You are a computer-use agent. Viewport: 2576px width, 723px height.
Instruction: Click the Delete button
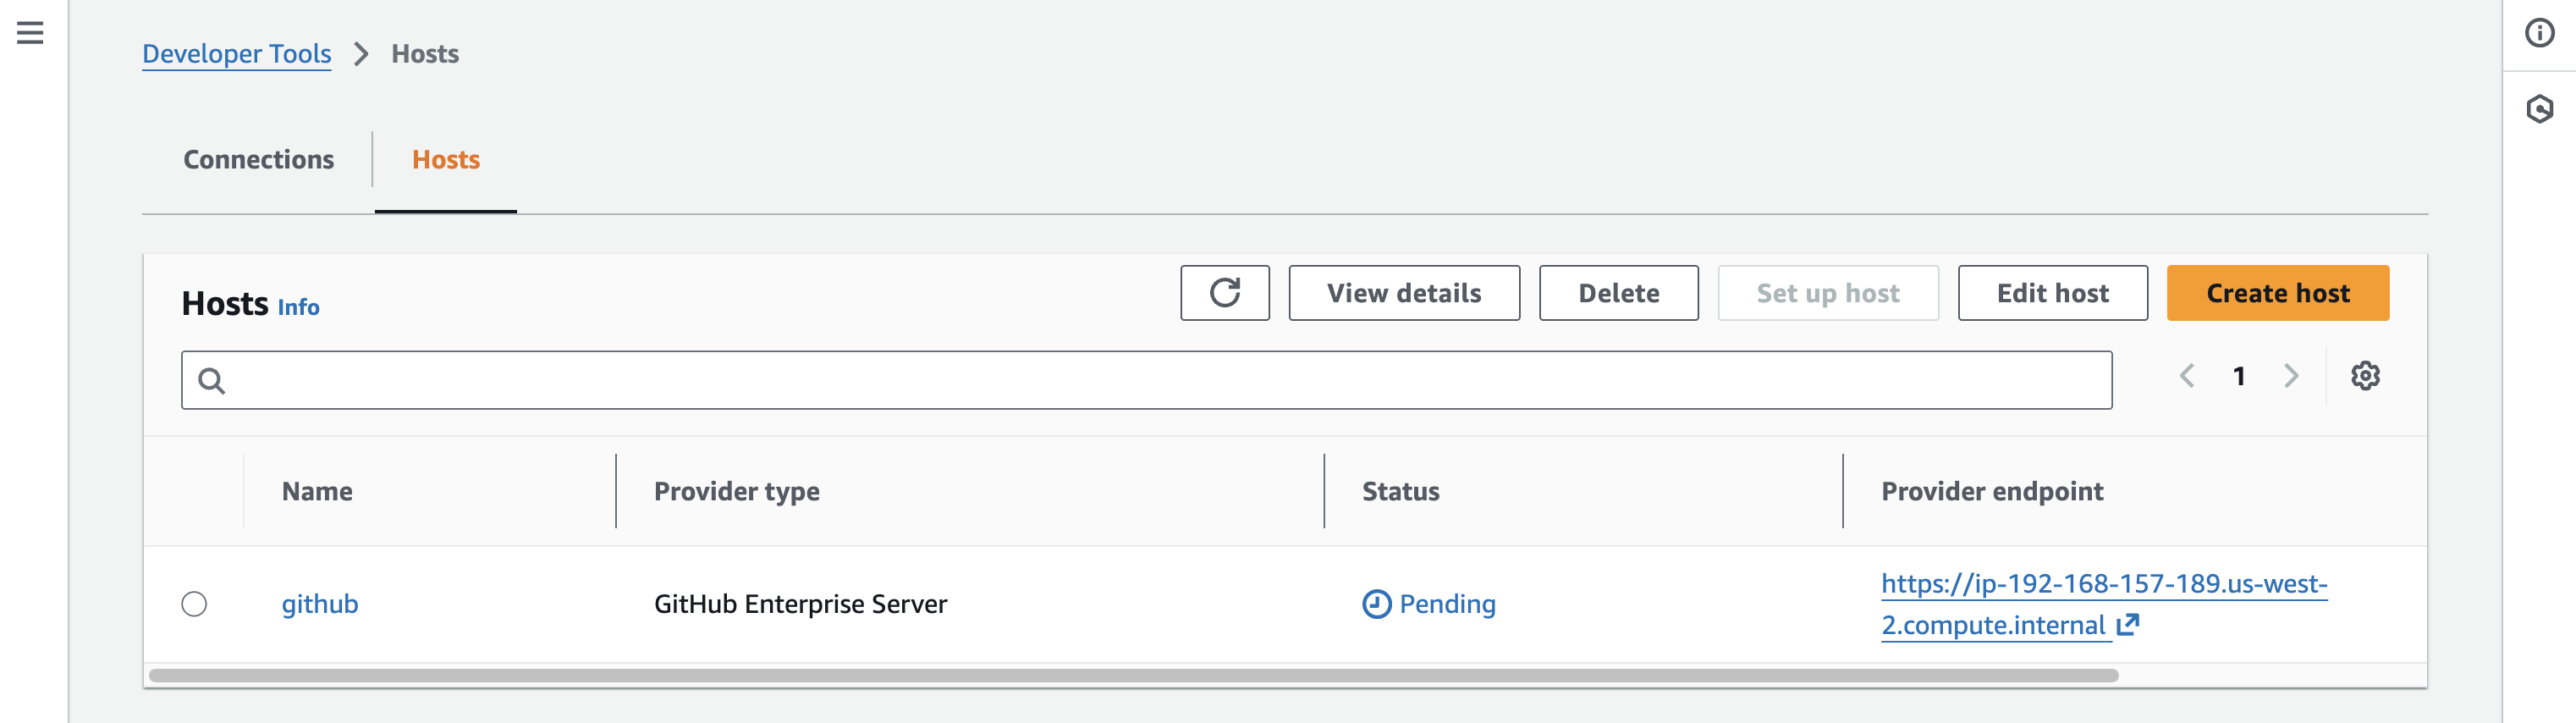[1618, 293]
